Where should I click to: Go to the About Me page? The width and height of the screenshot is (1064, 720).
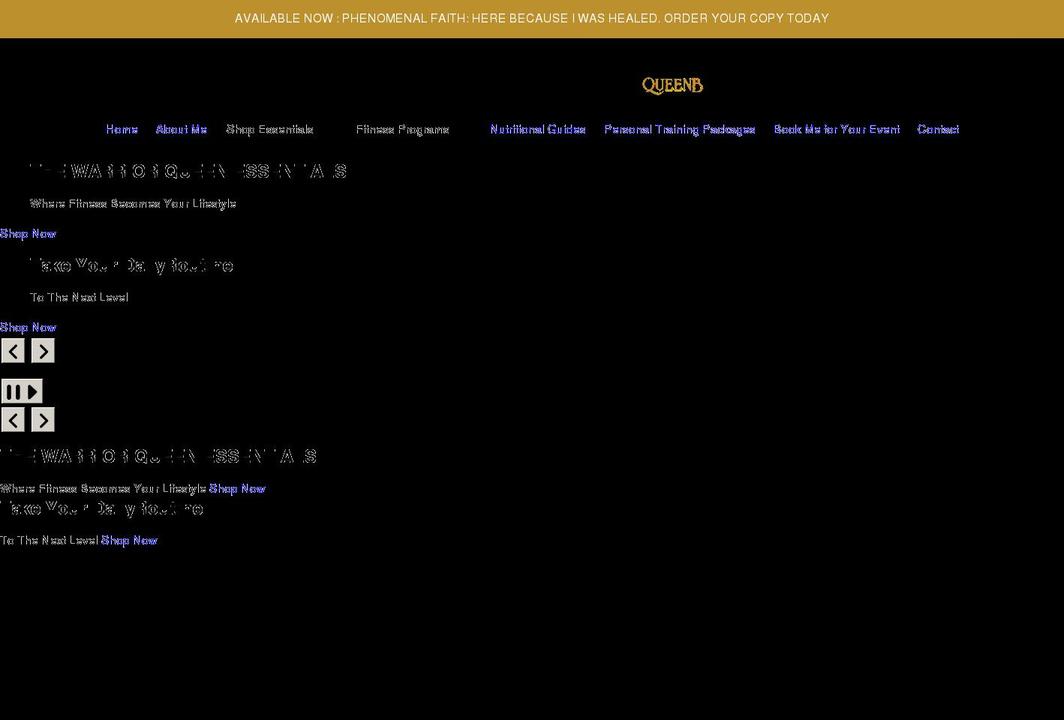181,129
